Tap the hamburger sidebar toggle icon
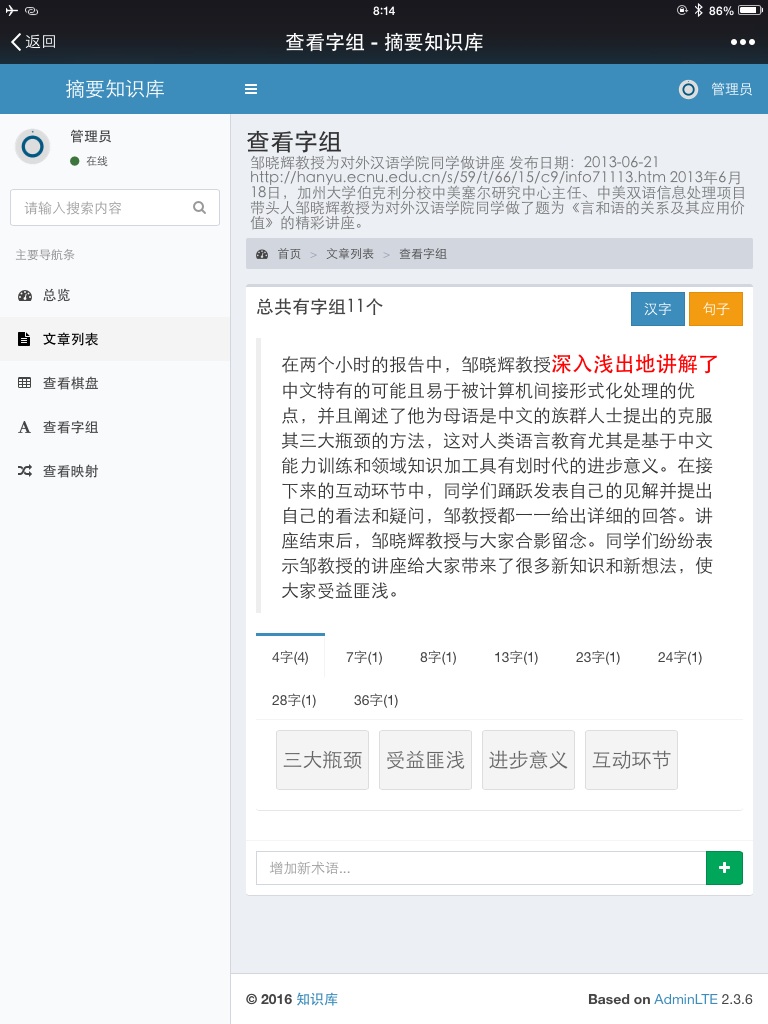Screen dimensions: 768x1024 (251, 89)
